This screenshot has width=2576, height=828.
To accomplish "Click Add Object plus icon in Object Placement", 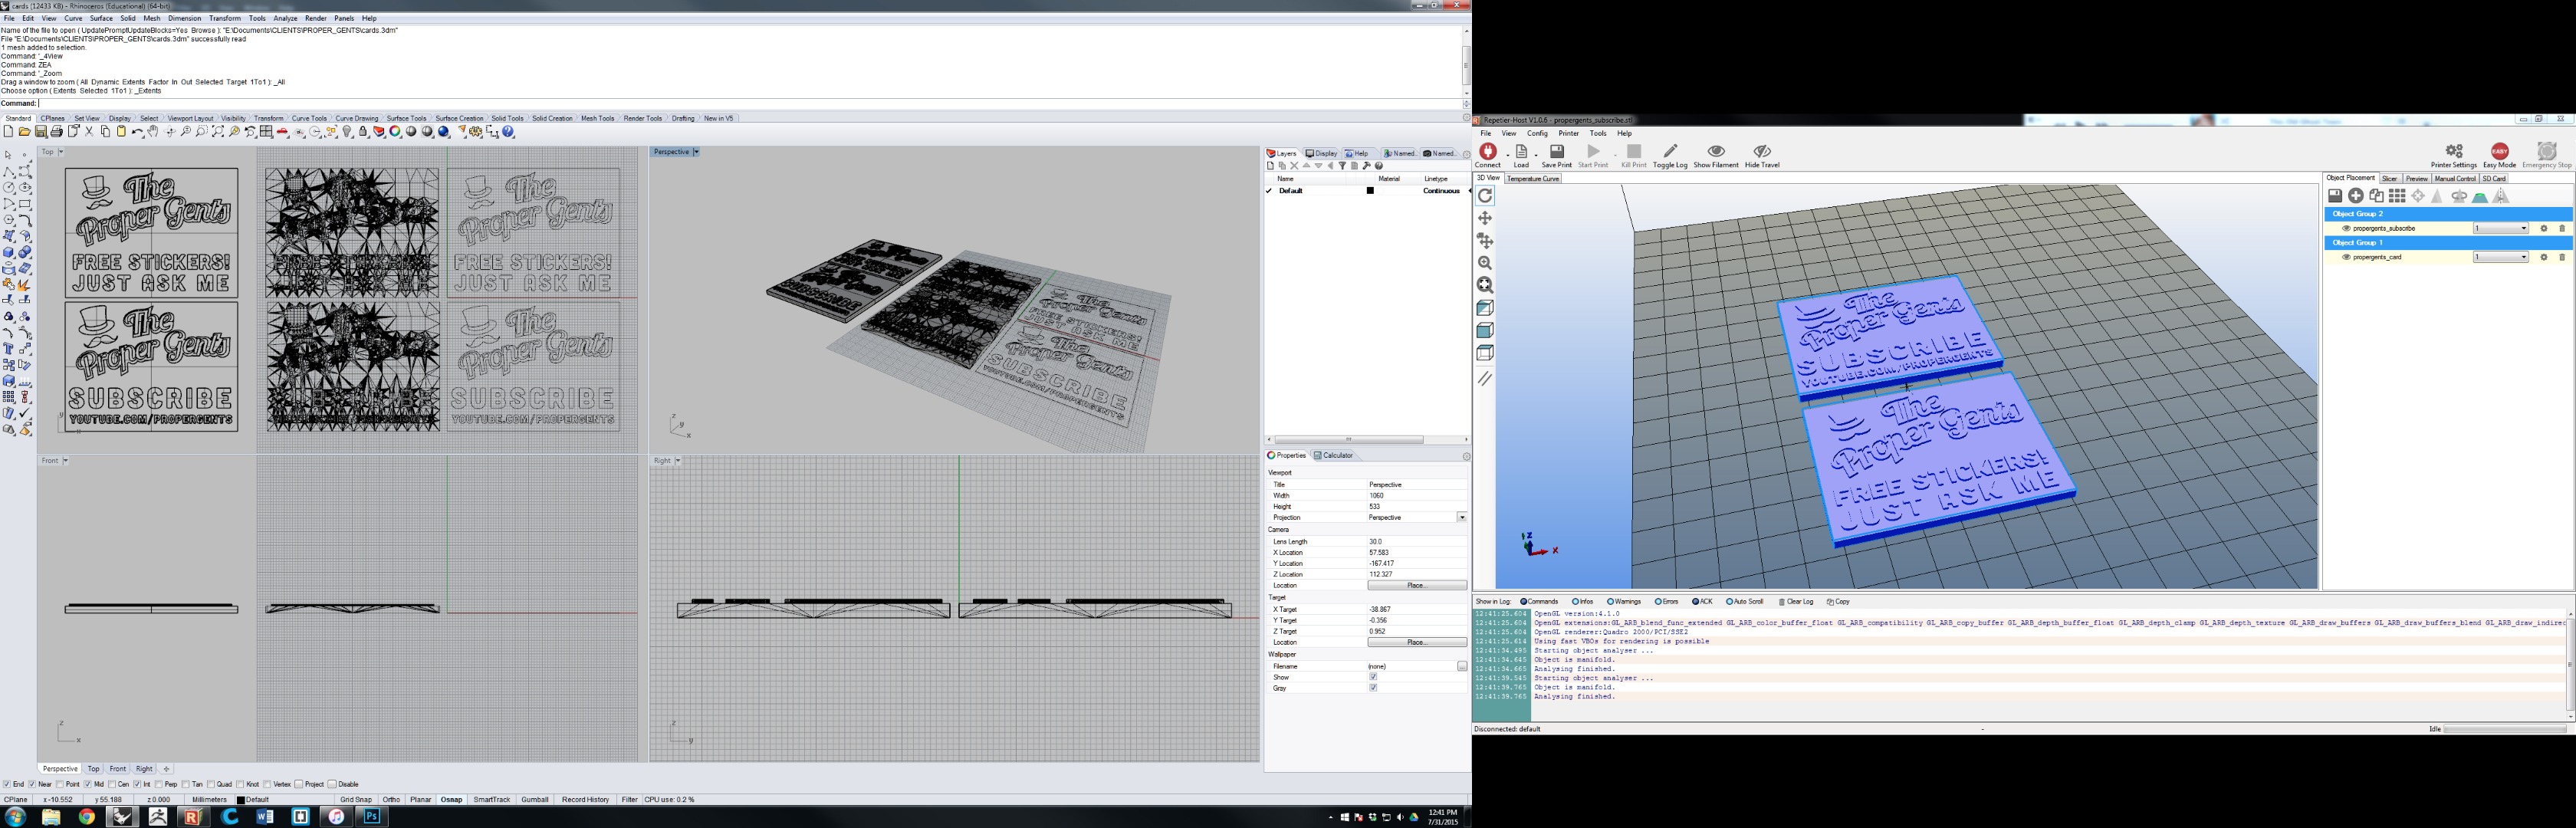I will pyautogui.click(x=2356, y=196).
